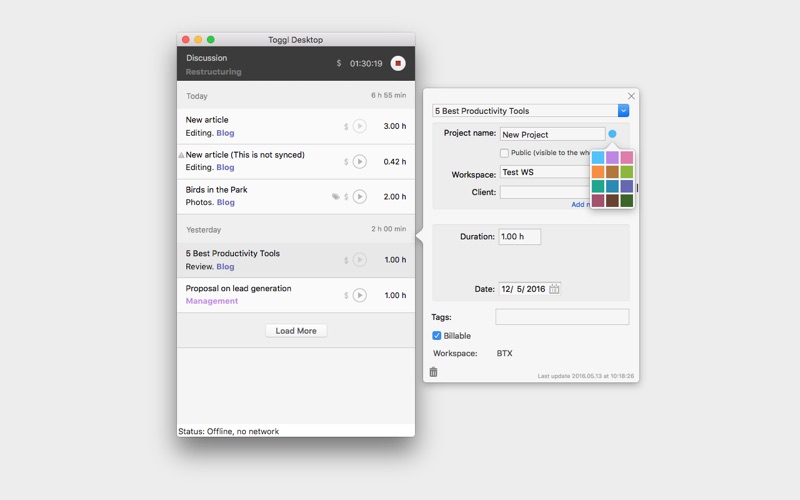The height and width of the screenshot is (500, 800).
Task: Toggle the Public project checkbox
Action: coord(504,153)
